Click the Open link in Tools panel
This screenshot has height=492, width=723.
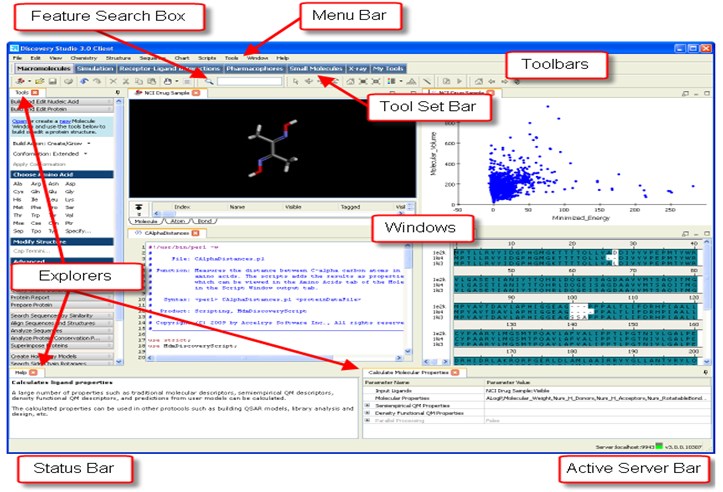[x=18, y=121]
